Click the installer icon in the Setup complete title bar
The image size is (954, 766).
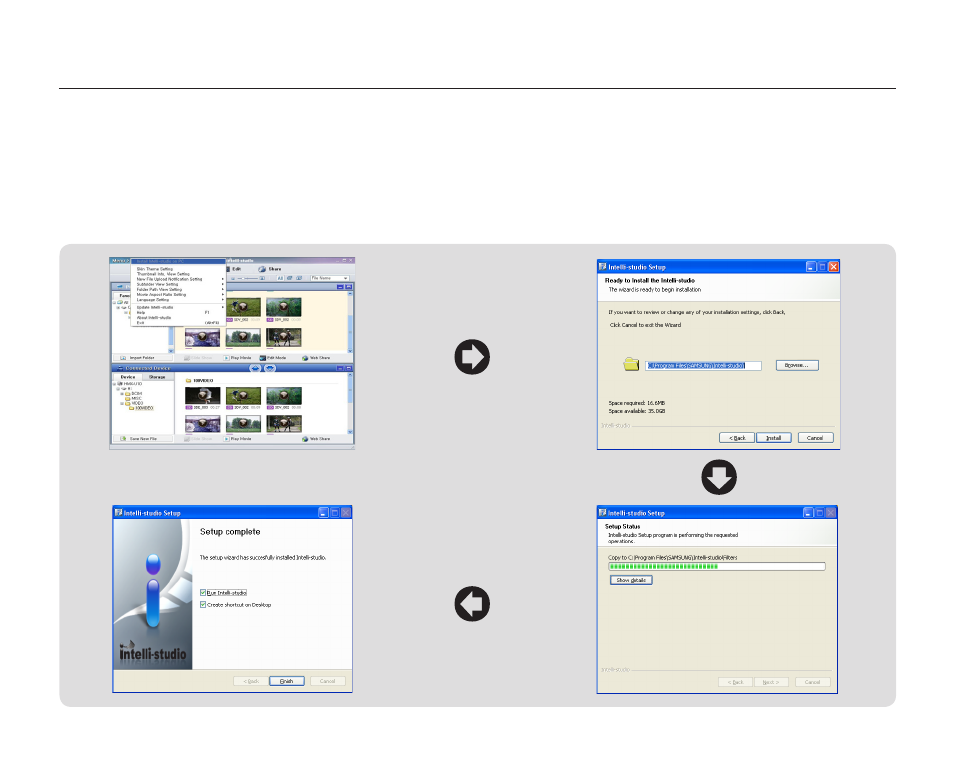(119, 513)
